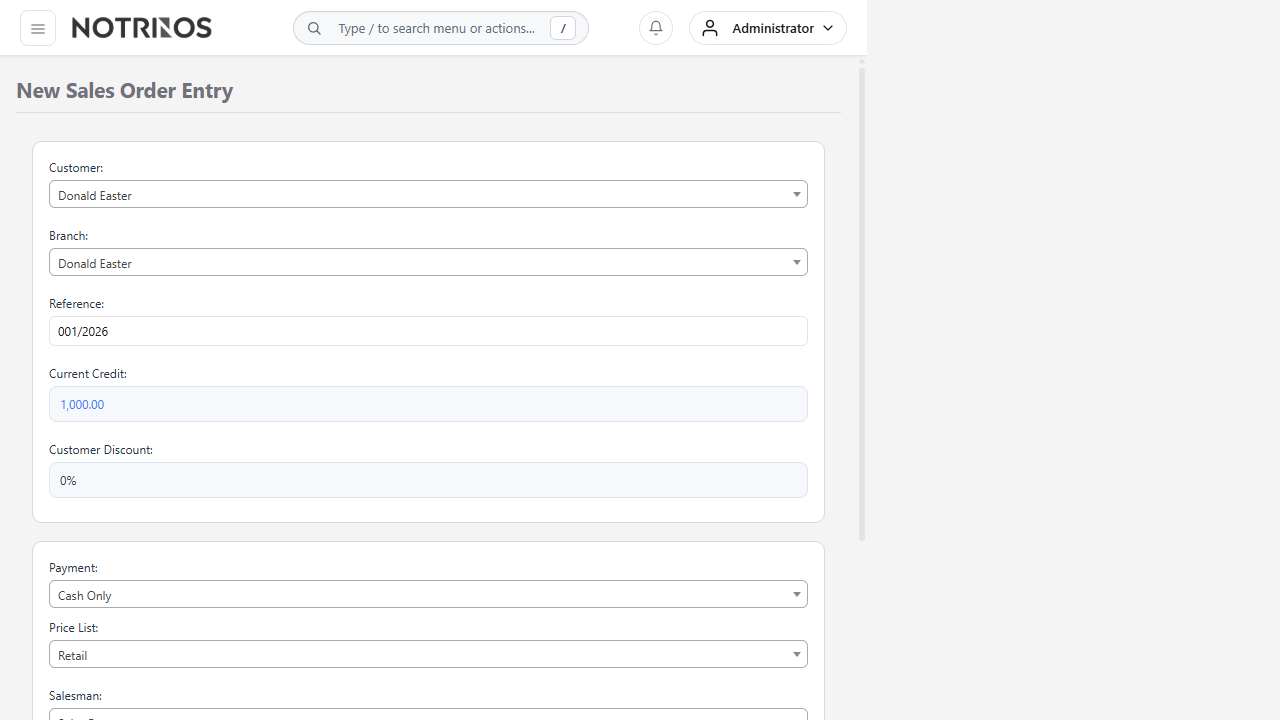
Task: Click the scroll-up arrow on the scrollbar
Action: coord(862,61)
